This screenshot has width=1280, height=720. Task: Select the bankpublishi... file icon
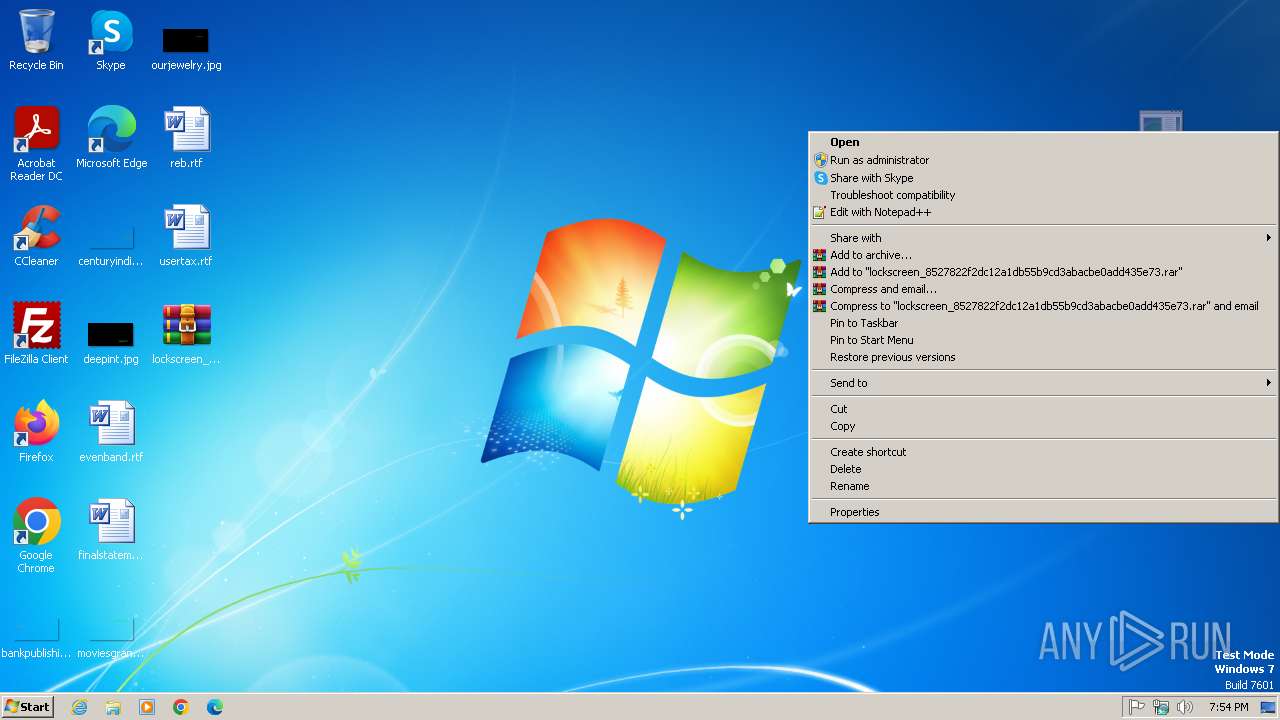(x=36, y=638)
